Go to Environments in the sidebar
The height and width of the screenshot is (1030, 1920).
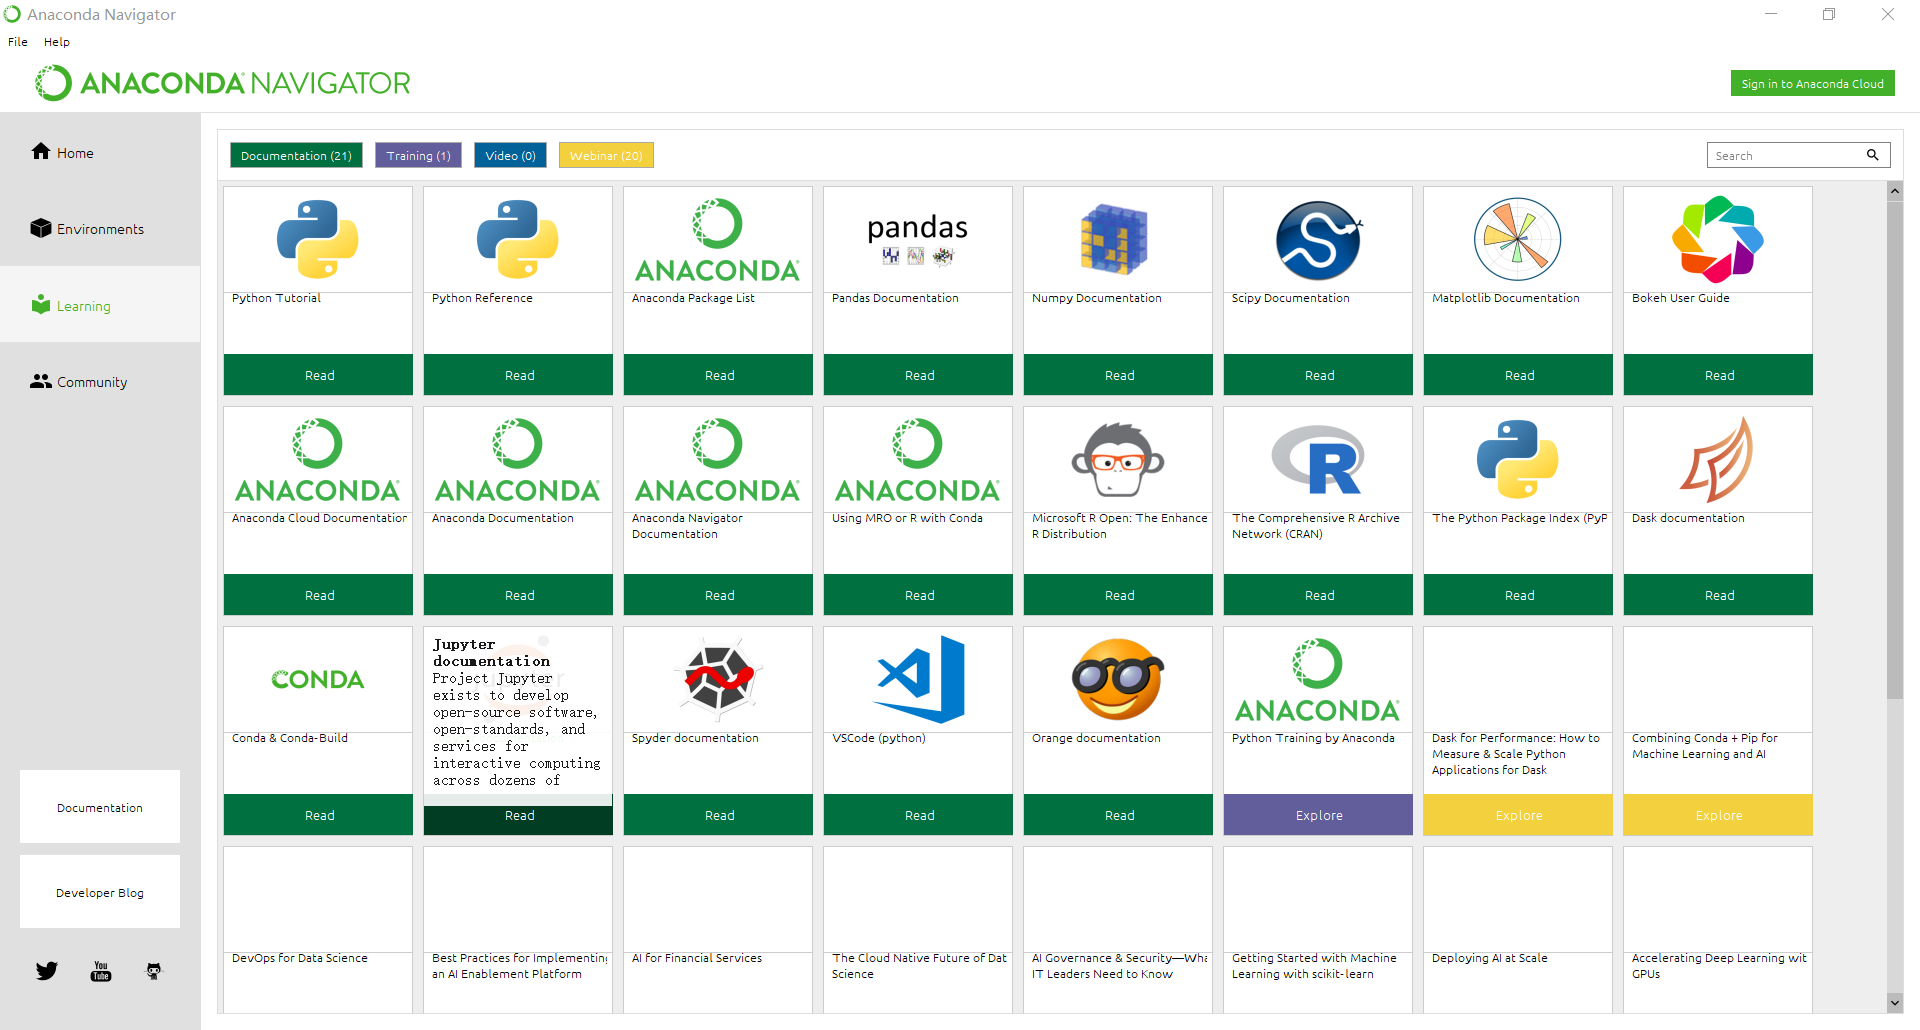point(87,228)
